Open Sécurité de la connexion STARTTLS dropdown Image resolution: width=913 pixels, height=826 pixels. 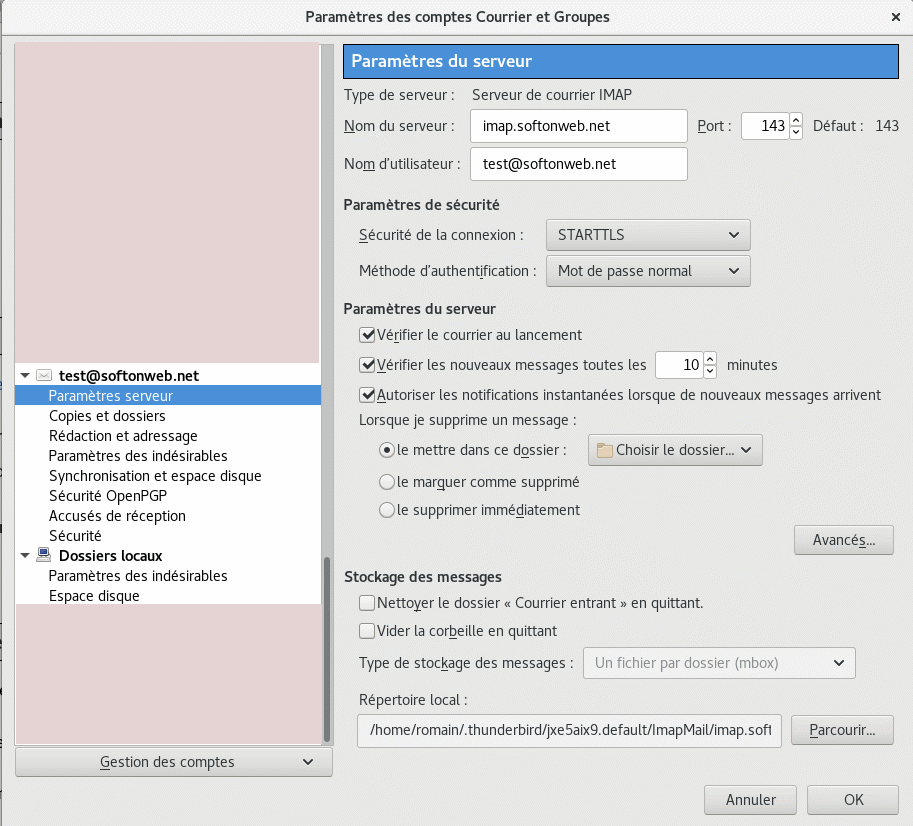(x=647, y=235)
